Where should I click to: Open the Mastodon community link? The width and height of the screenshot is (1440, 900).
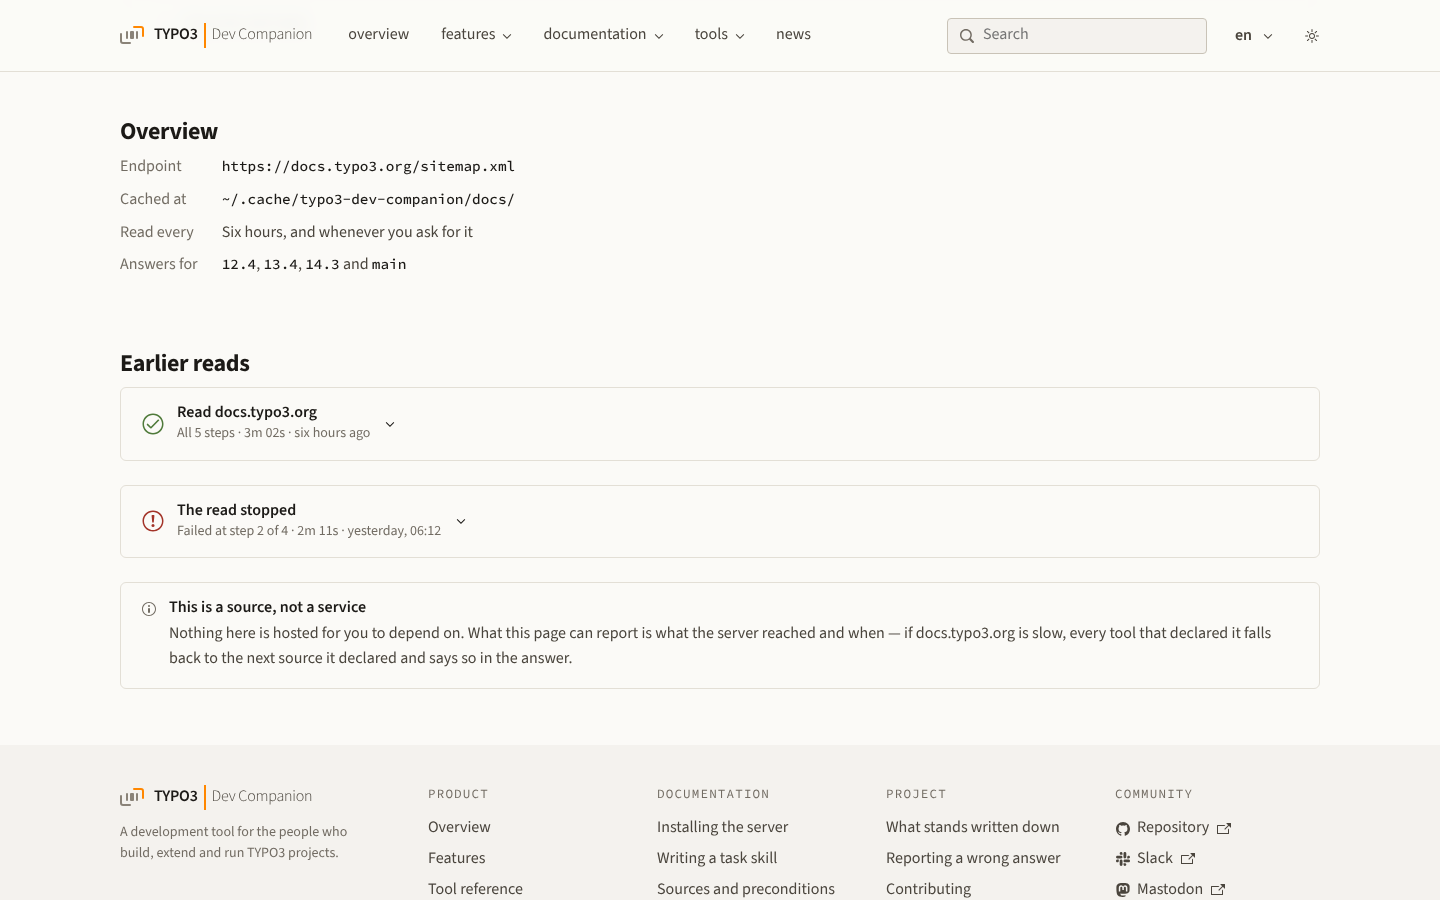coord(1170,889)
